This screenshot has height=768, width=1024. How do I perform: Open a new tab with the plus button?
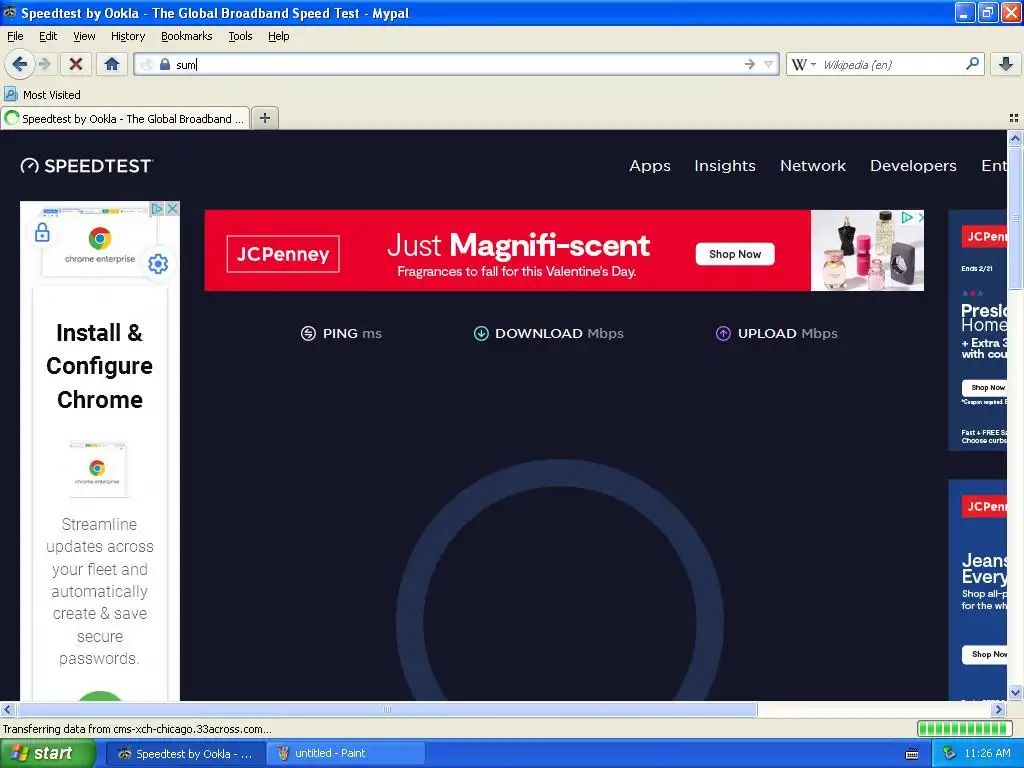click(264, 118)
